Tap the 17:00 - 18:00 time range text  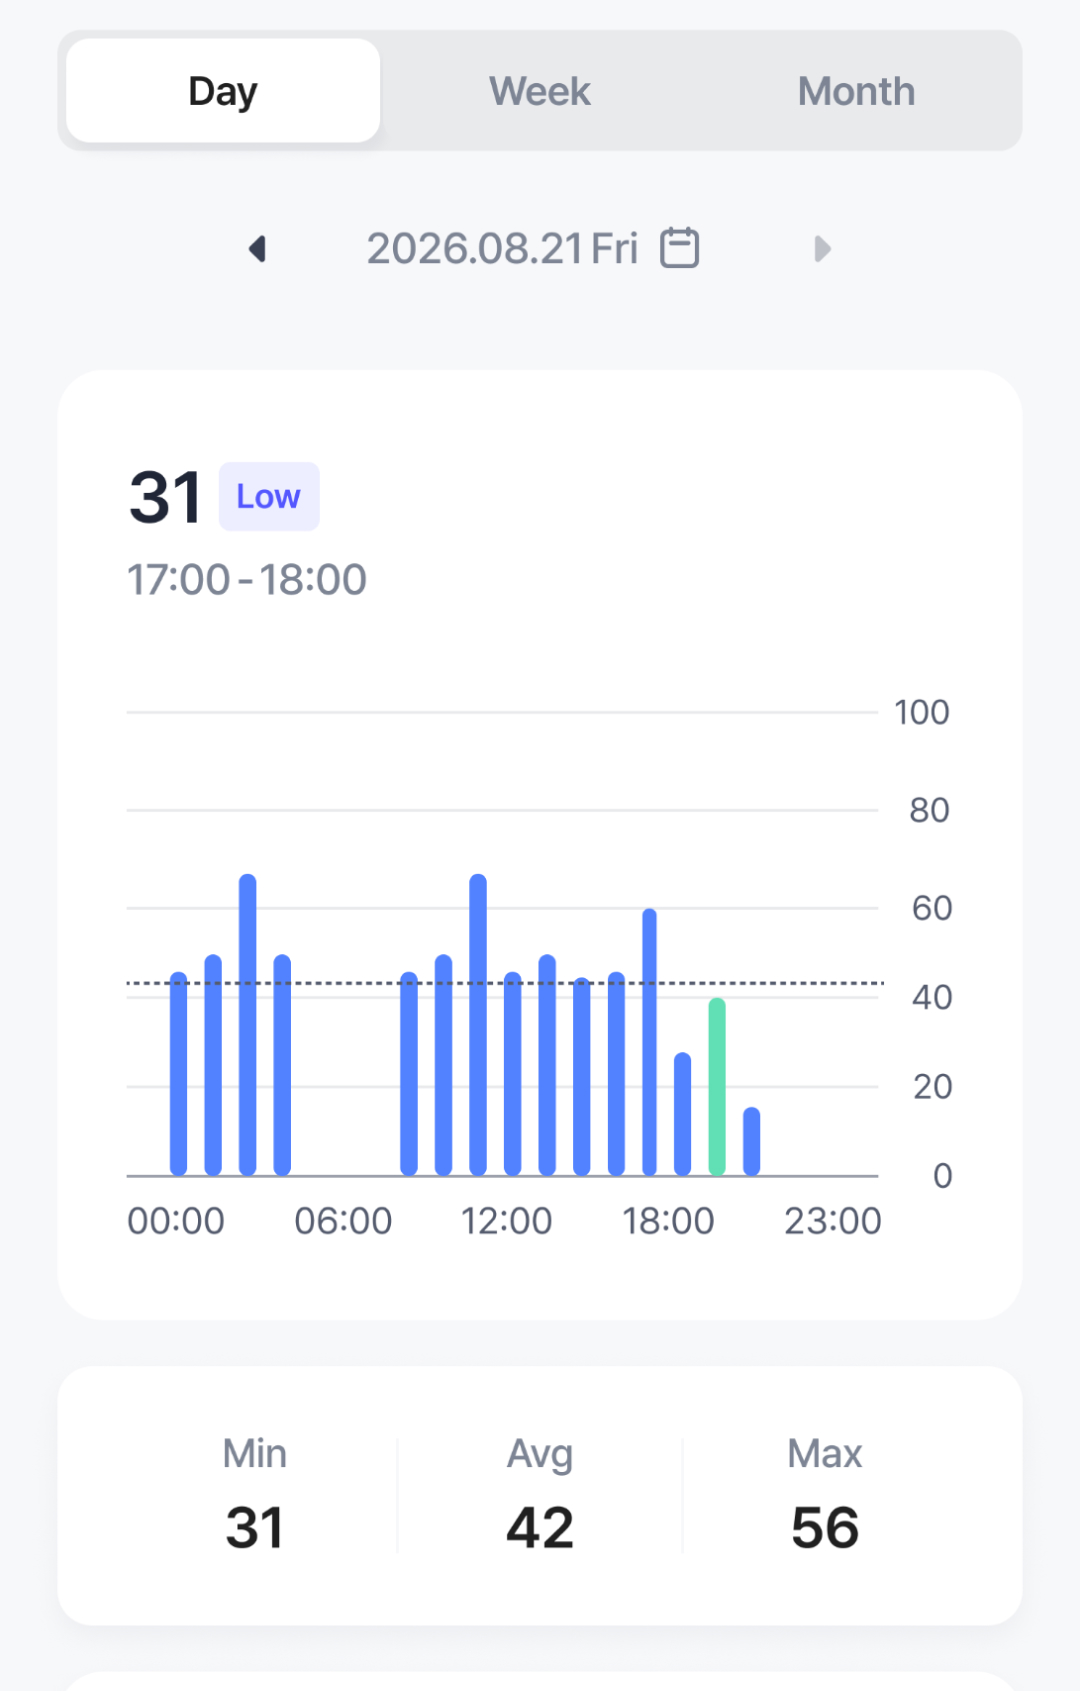[x=247, y=580]
